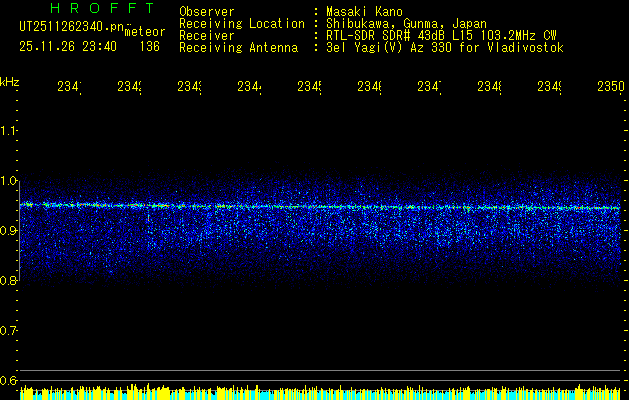Click 3el Yagi antenna description
The height and width of the screenshot is (400, 629).
(445, 48)
